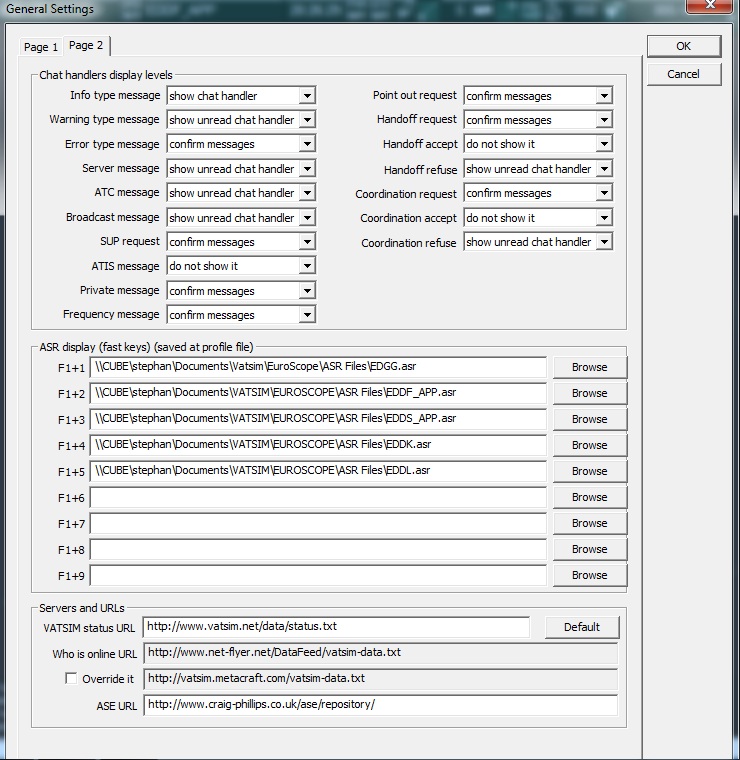The image size is (740, 760).
Task: Expand the ATIS message dropdown
Action: point(241,266)
